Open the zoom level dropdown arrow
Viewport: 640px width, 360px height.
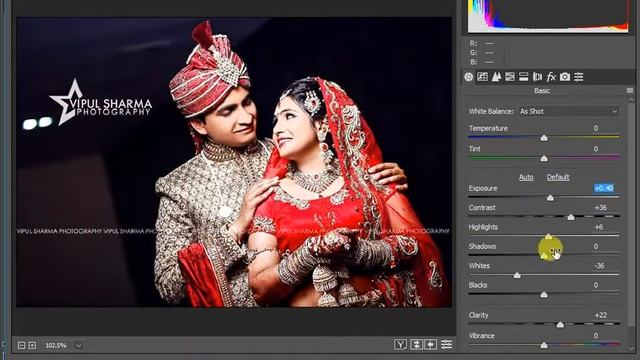79,346
